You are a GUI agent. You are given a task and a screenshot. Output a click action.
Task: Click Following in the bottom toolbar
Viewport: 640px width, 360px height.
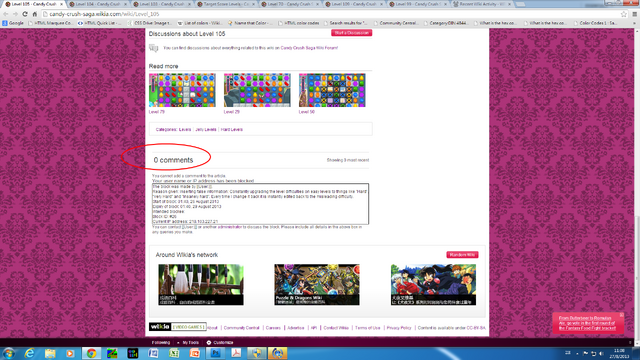coord(160,342)
